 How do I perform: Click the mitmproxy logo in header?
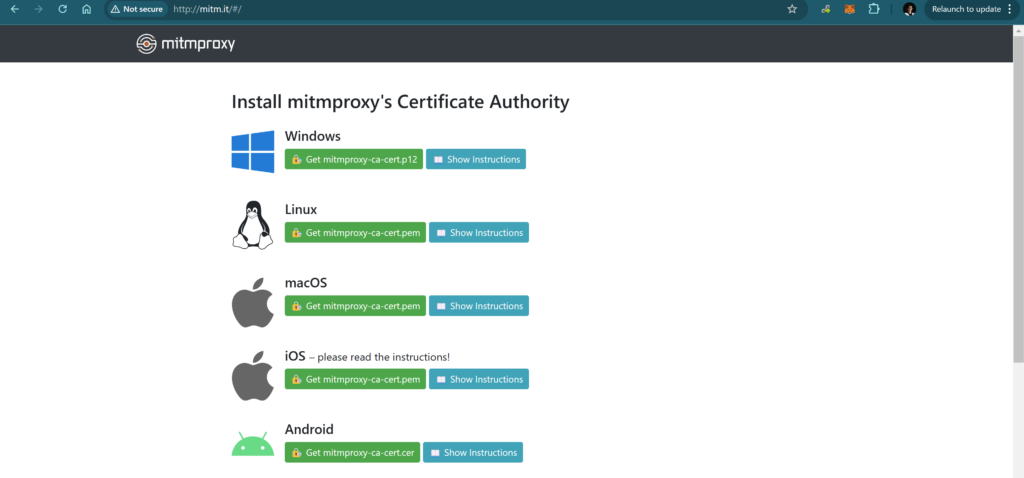click(185, 44)
